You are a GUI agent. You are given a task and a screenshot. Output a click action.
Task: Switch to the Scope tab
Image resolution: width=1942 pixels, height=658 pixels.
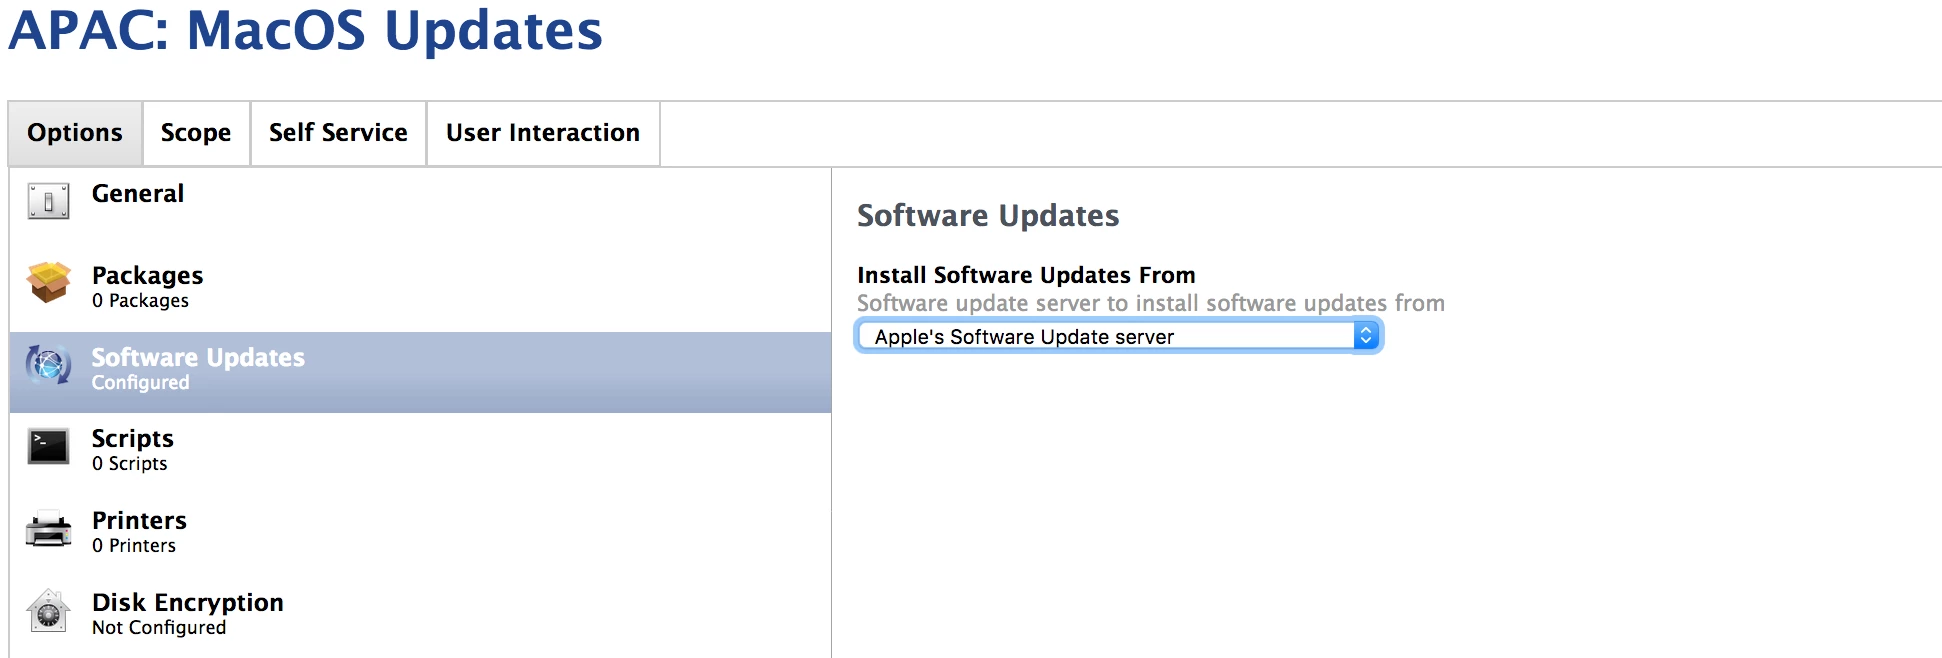click(x=196, y=133)
